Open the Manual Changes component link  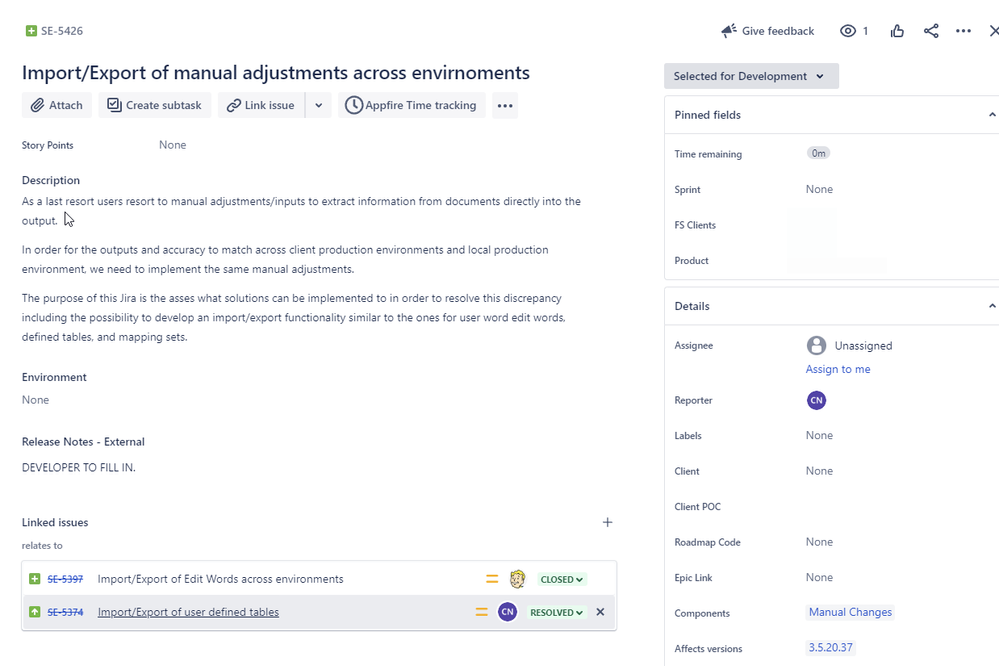pyautogui.click(x=850, y=612)
